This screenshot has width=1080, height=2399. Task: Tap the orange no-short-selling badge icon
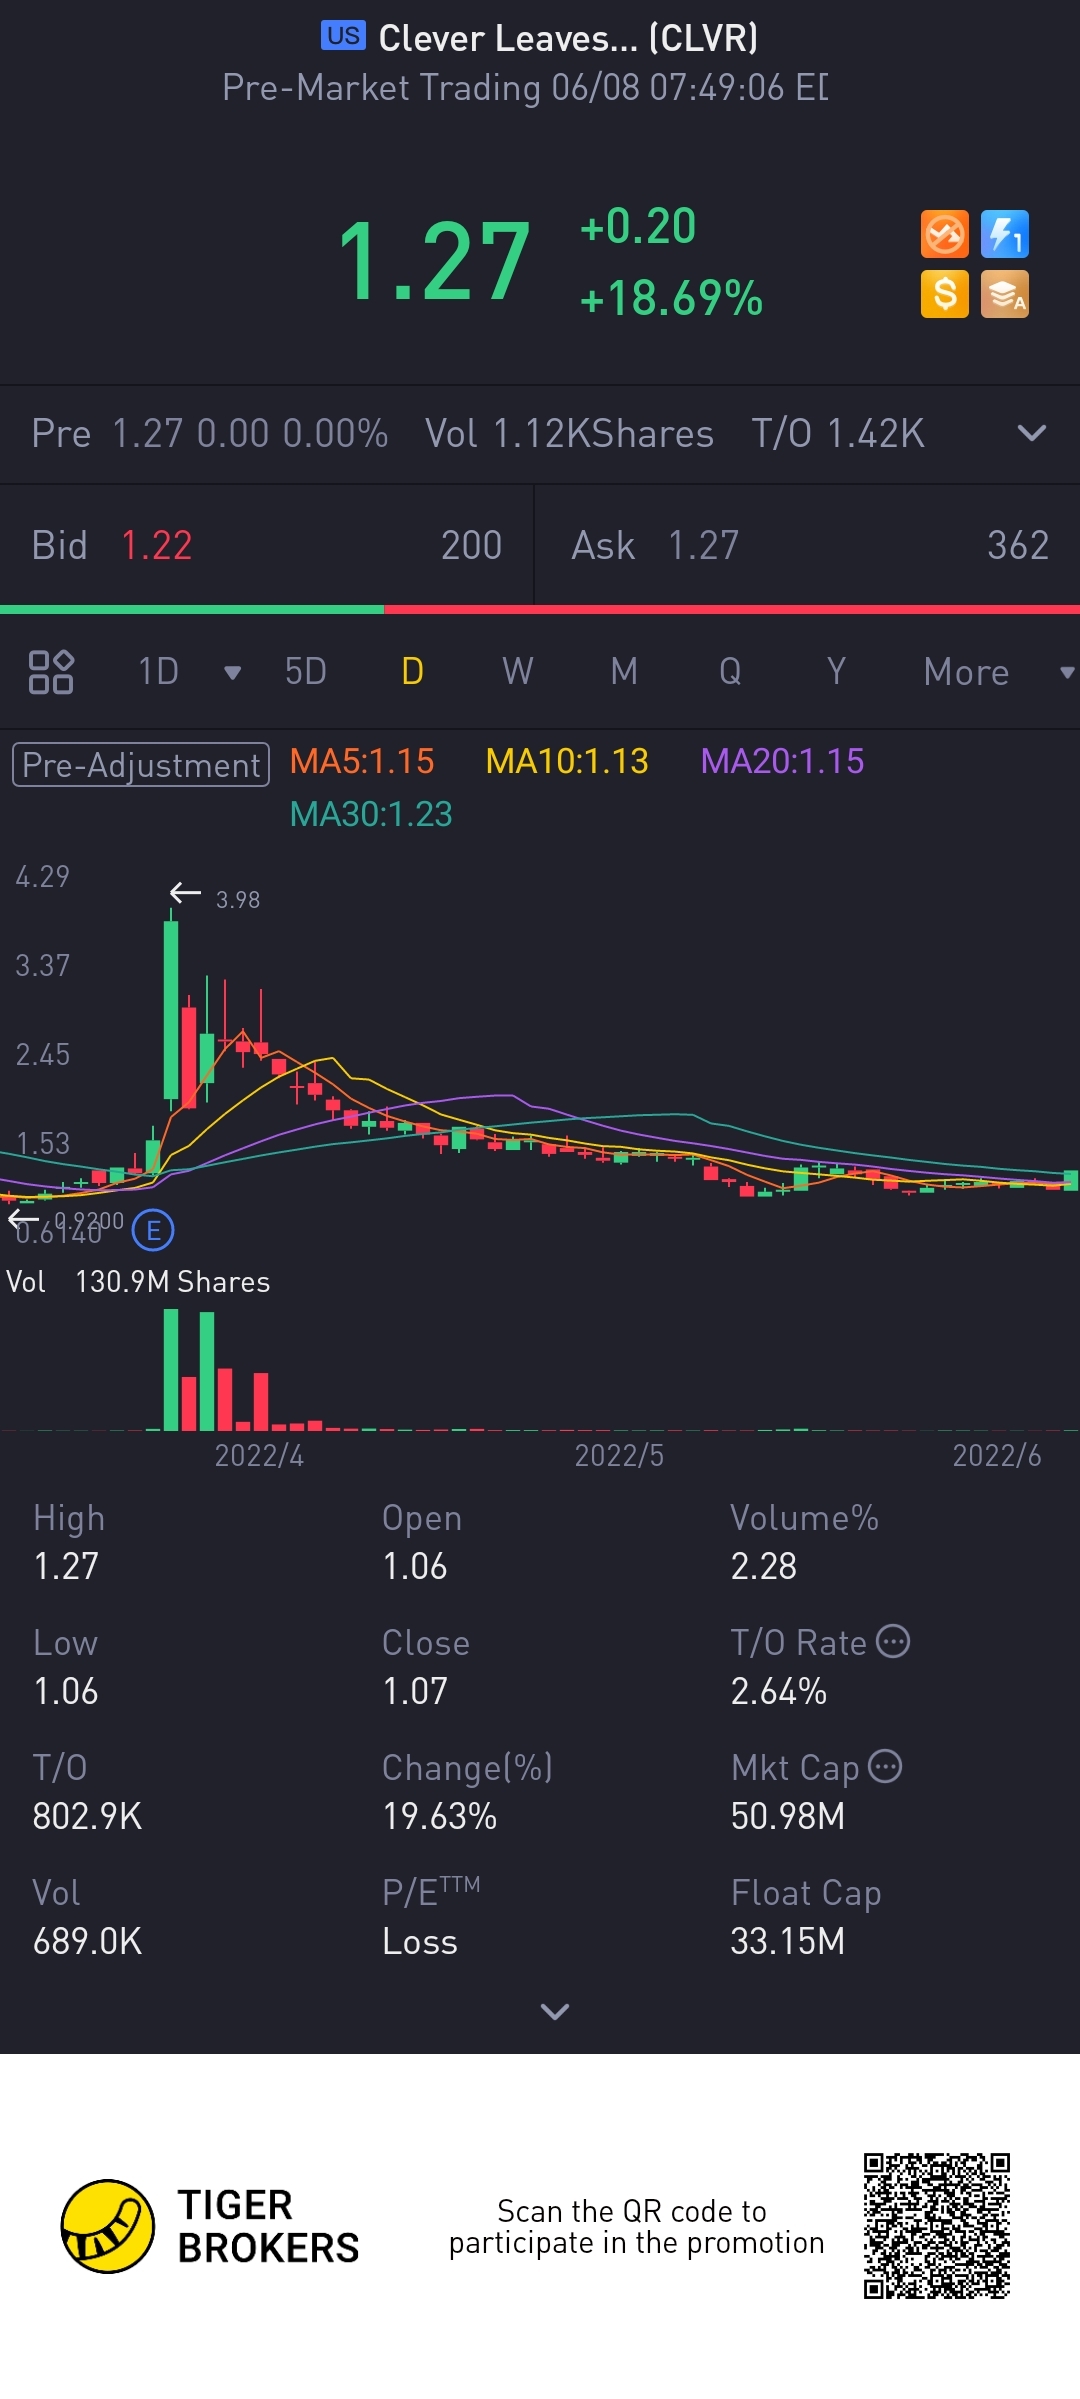tap(944, 235)
